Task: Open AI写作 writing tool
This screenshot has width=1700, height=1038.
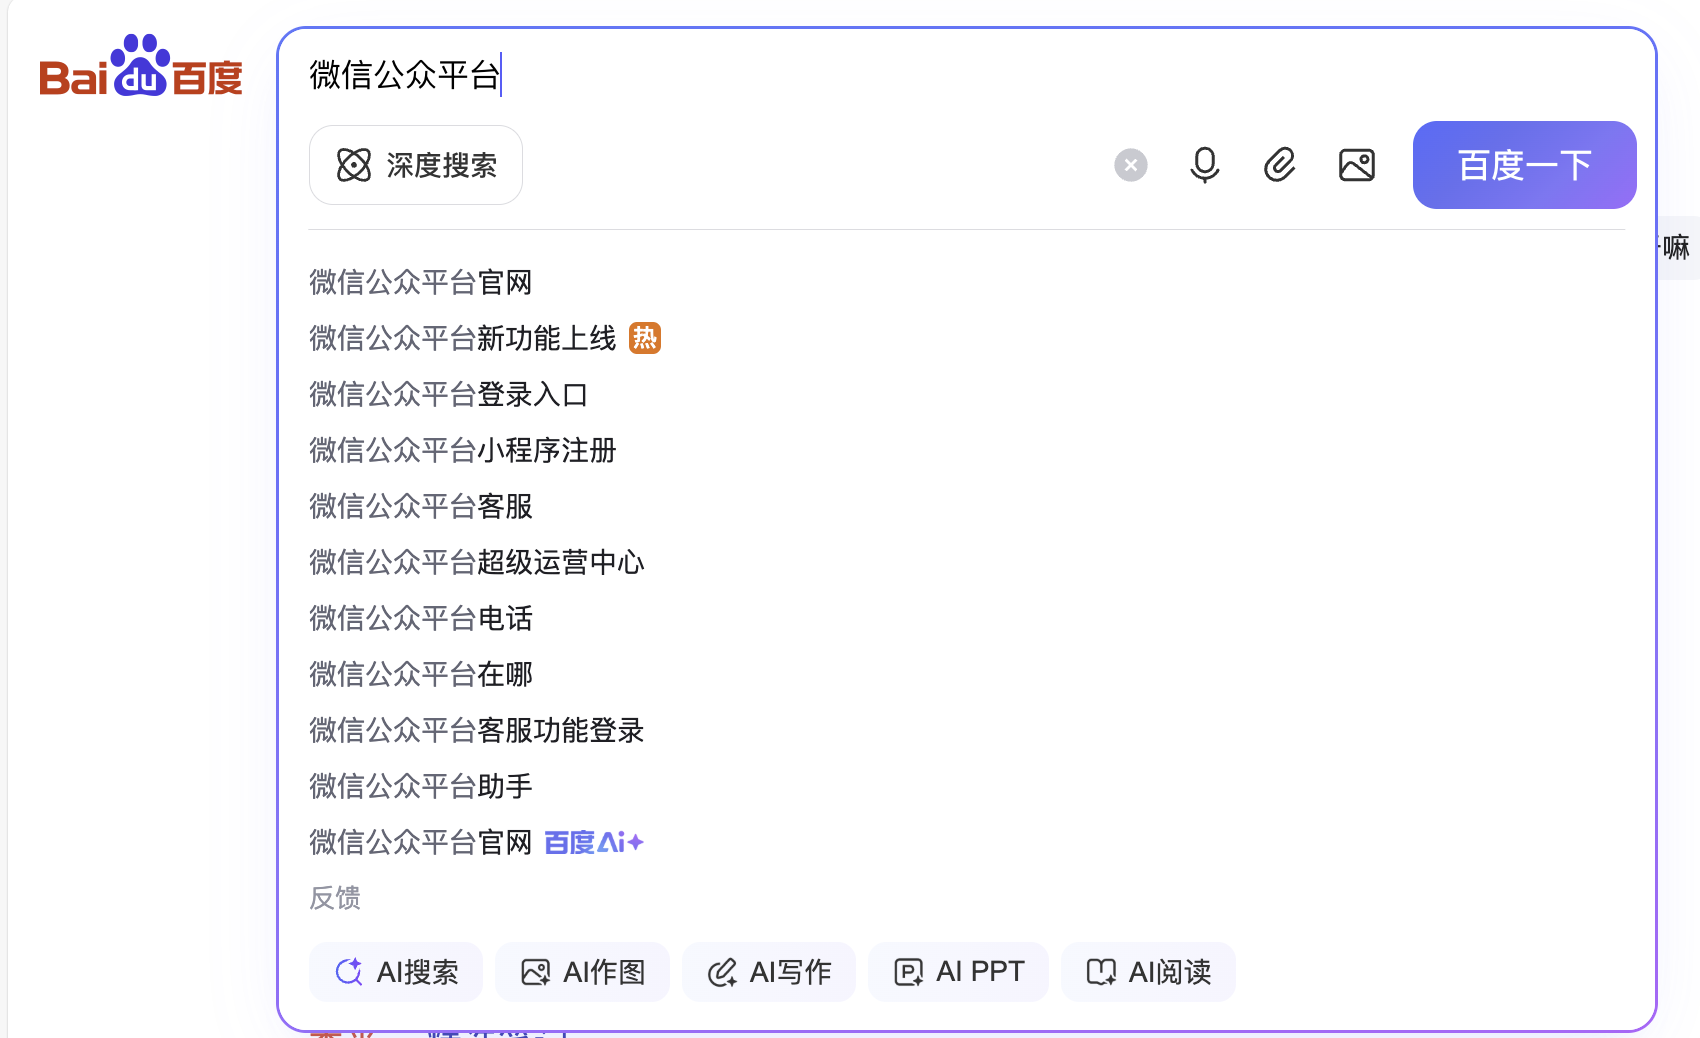Action: pos(769,972)
